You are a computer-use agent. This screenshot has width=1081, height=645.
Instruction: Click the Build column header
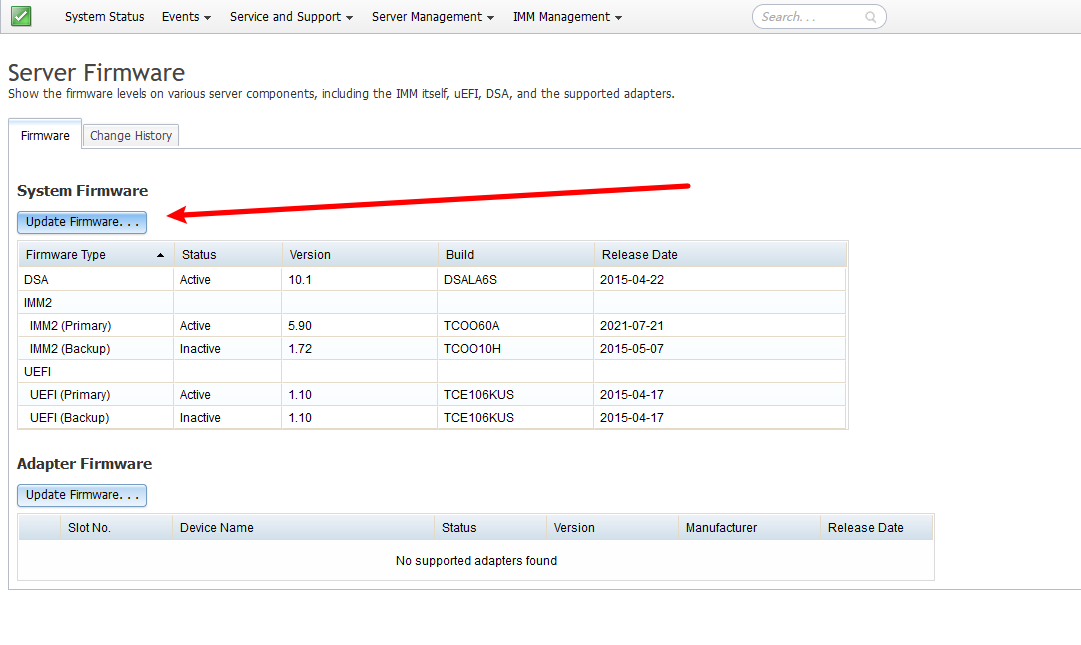(460, 255)
